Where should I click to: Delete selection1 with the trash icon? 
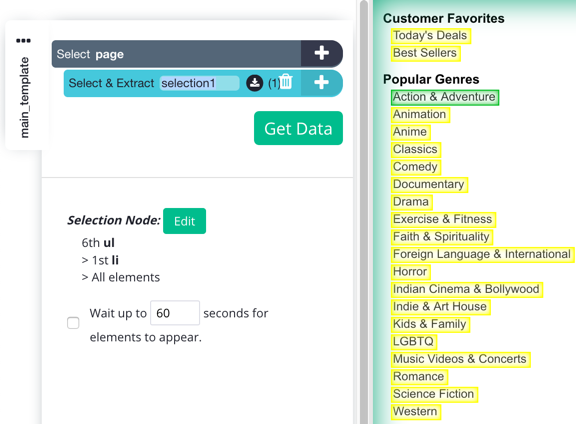[x=286, y=82]
